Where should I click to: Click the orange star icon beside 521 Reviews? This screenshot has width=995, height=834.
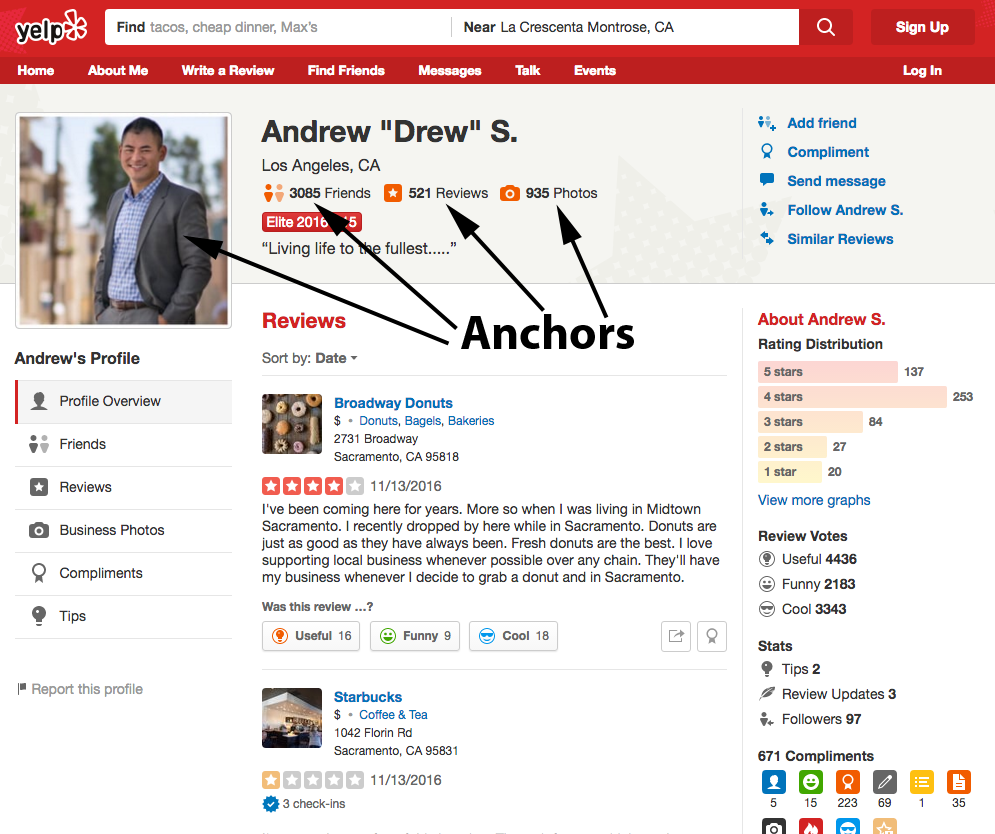393,193
